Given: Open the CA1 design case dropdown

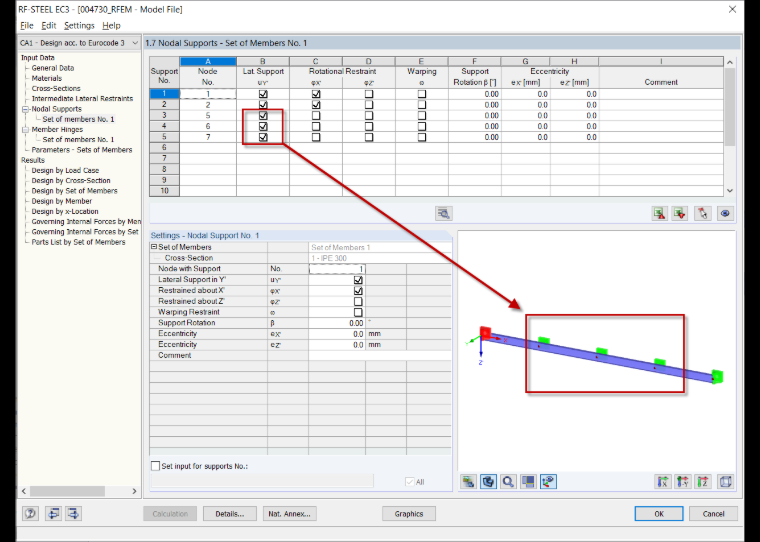Looking at the screenshot, I should click(135, 43).
